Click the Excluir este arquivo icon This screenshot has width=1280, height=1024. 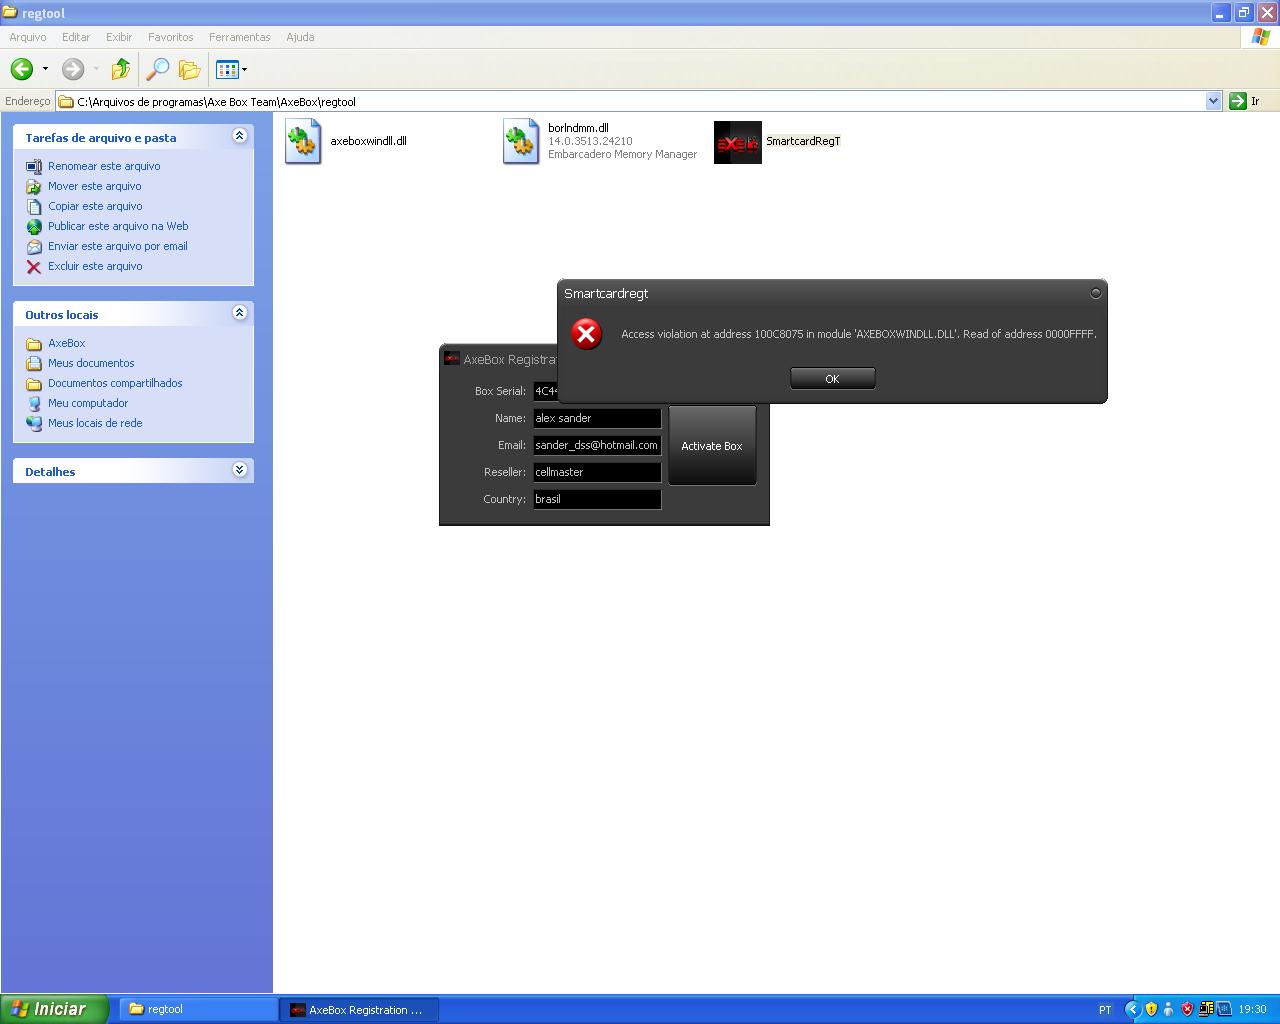34,267
